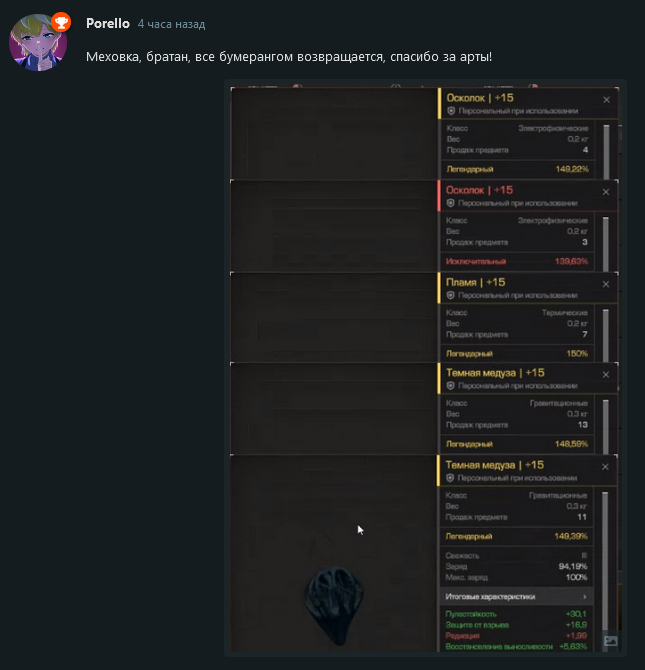Screen dimensions: 645x670
Task: Click shield icon on red Осколок card
Action: pyautogui.click(x=451, y=203)
